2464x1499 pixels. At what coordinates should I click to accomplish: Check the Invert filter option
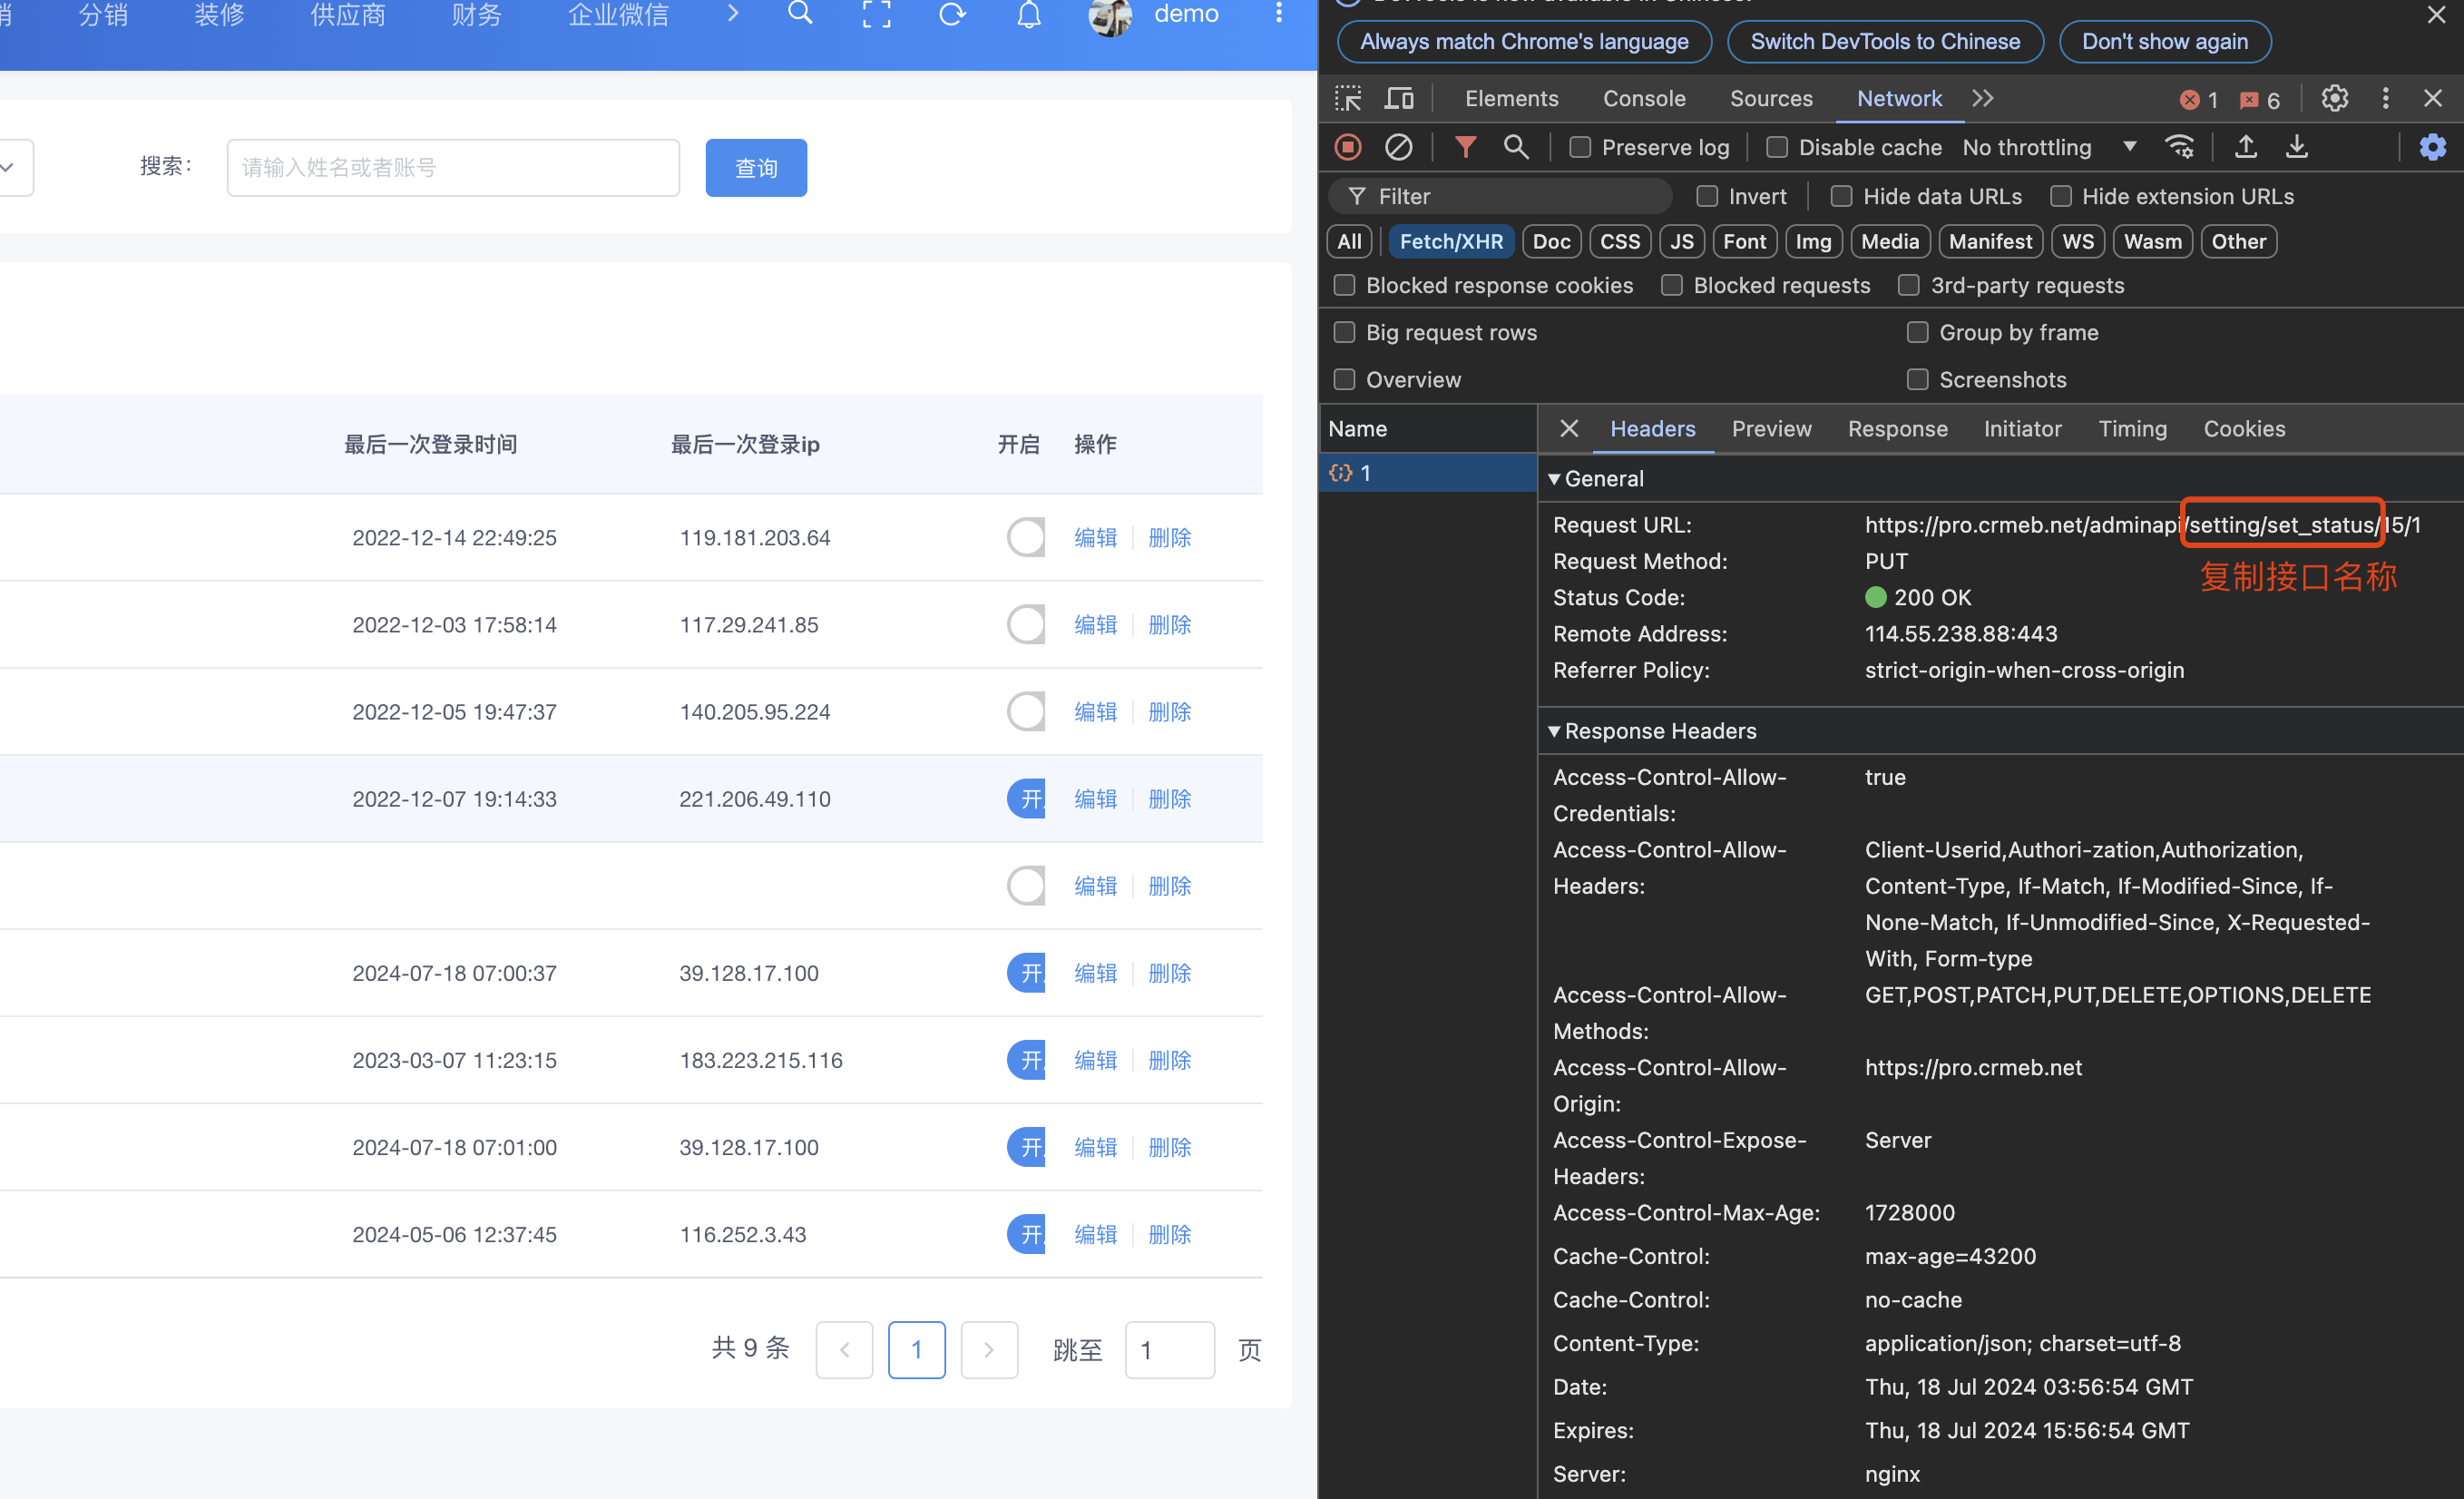tap(1707, 197)
